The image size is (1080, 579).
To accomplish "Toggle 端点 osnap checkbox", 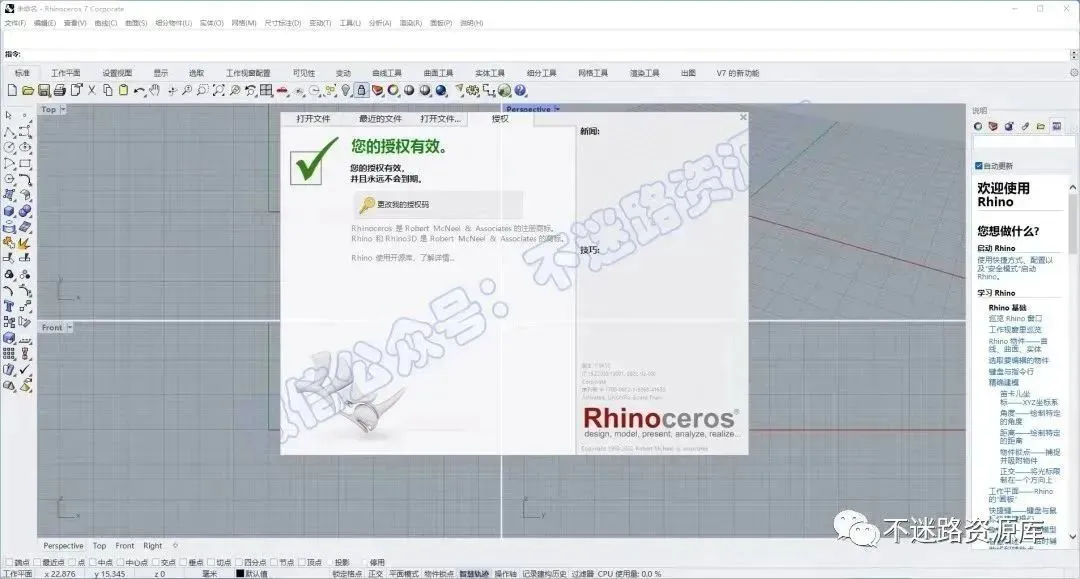I will pyautogui.click(x=8, y=562).
